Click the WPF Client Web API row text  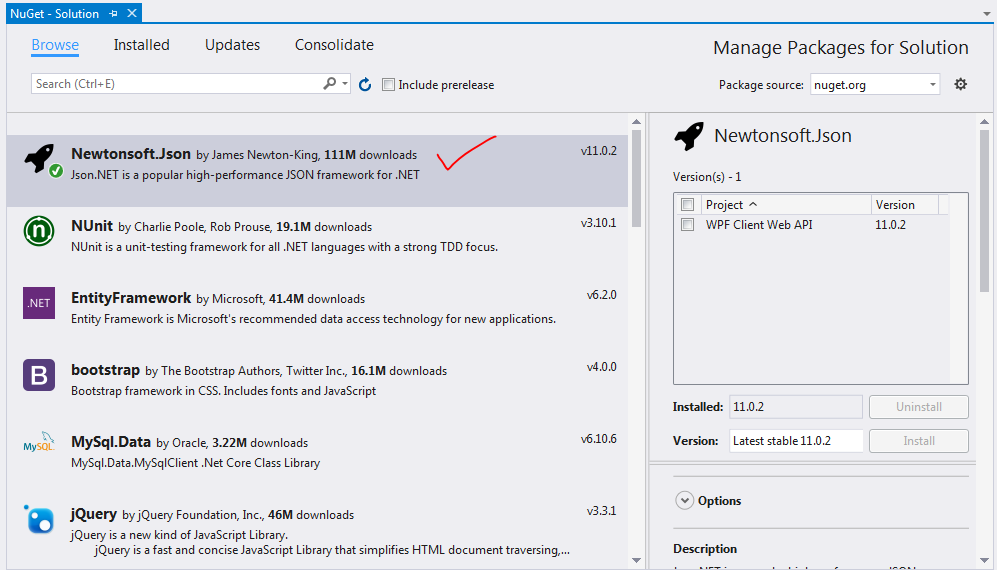759,225
